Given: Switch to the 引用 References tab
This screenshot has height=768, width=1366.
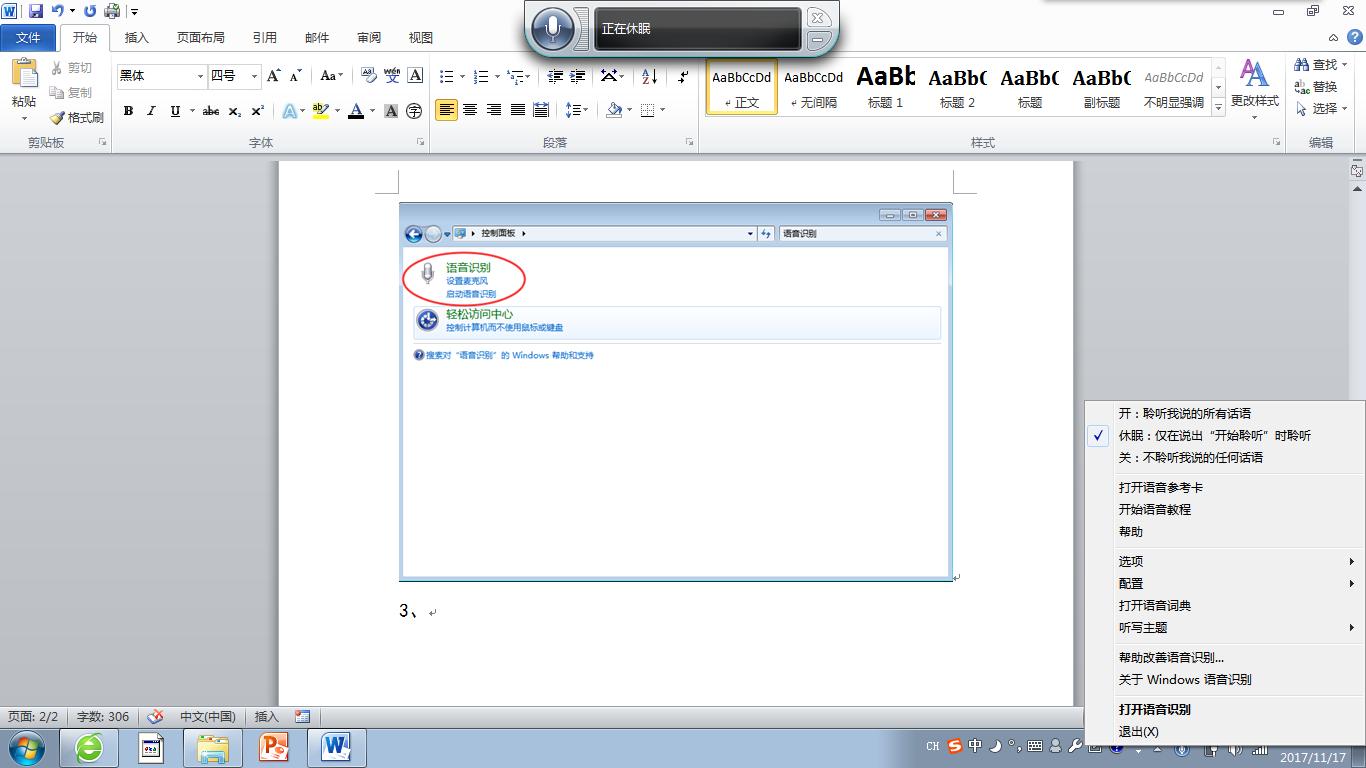Looking at the screenshot, I should pyautogui.click(x=265, y=38).
